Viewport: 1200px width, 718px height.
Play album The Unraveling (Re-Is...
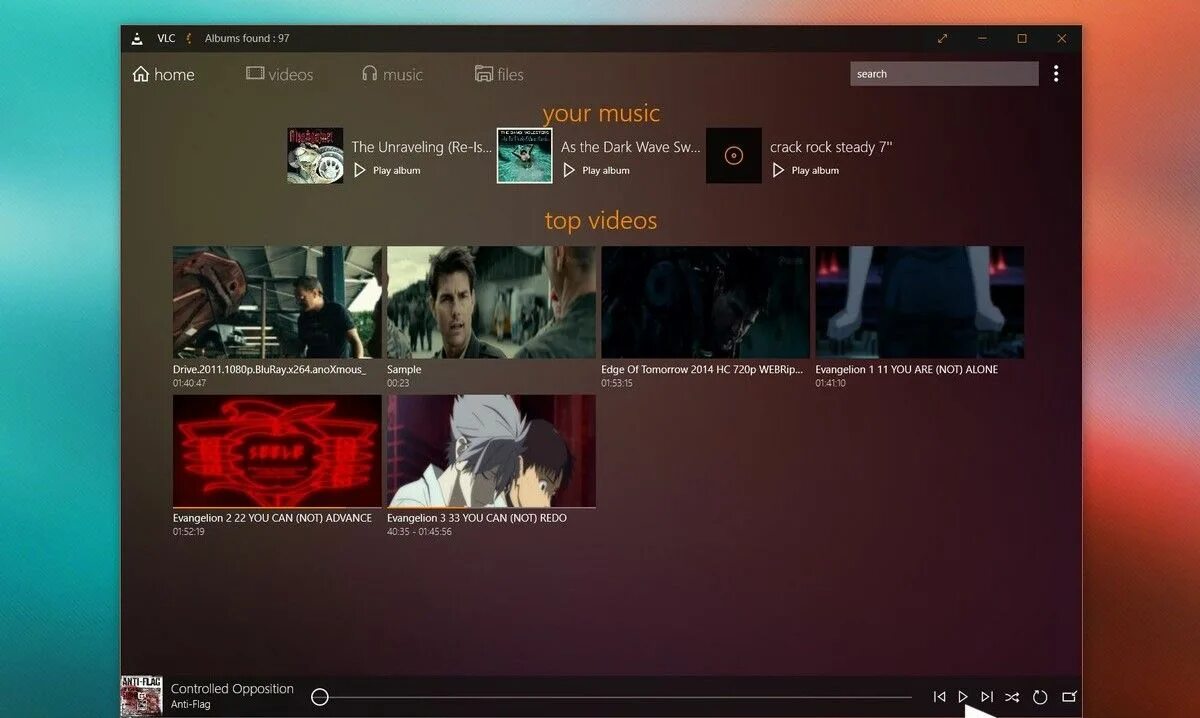pos(387,171)
